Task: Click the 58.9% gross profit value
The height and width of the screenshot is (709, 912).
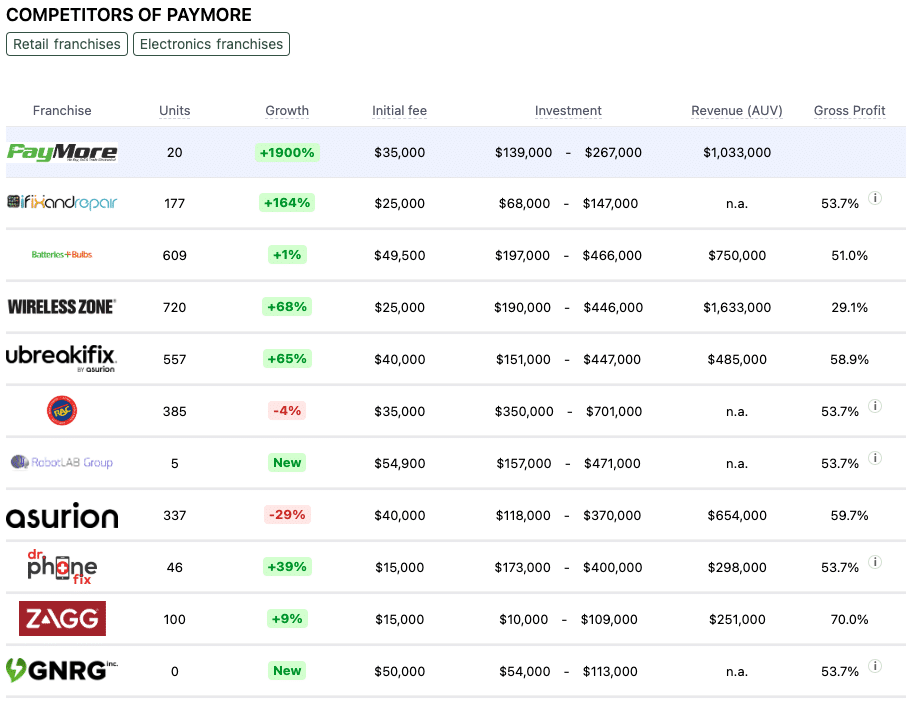Action: click(849, 359)
